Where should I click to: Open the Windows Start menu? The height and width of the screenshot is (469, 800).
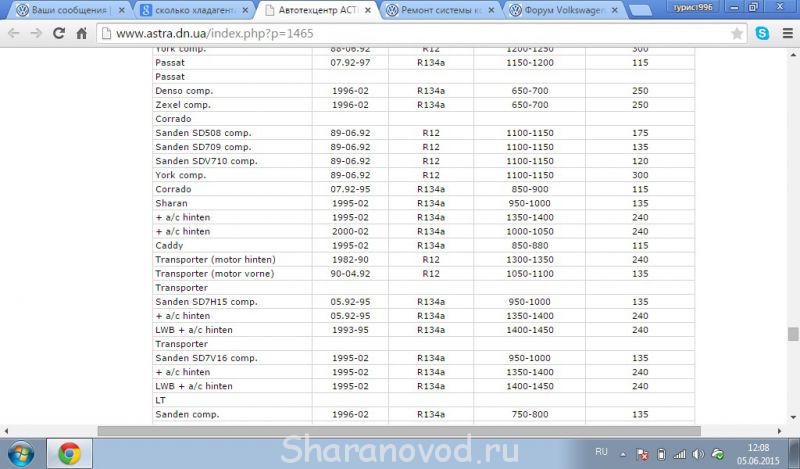20,452
